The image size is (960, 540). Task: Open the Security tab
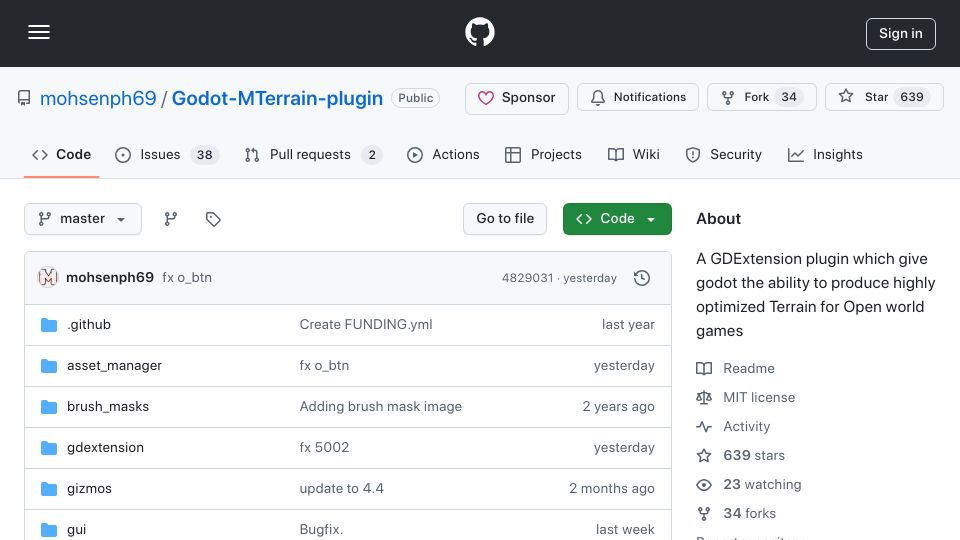pyautogui.click(x=723, y=154)
